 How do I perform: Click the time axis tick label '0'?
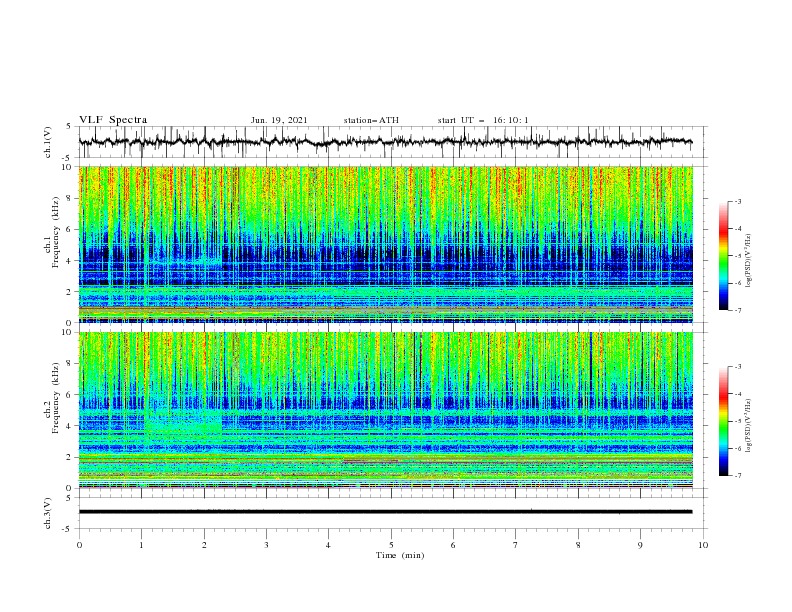tap(79, 545)
